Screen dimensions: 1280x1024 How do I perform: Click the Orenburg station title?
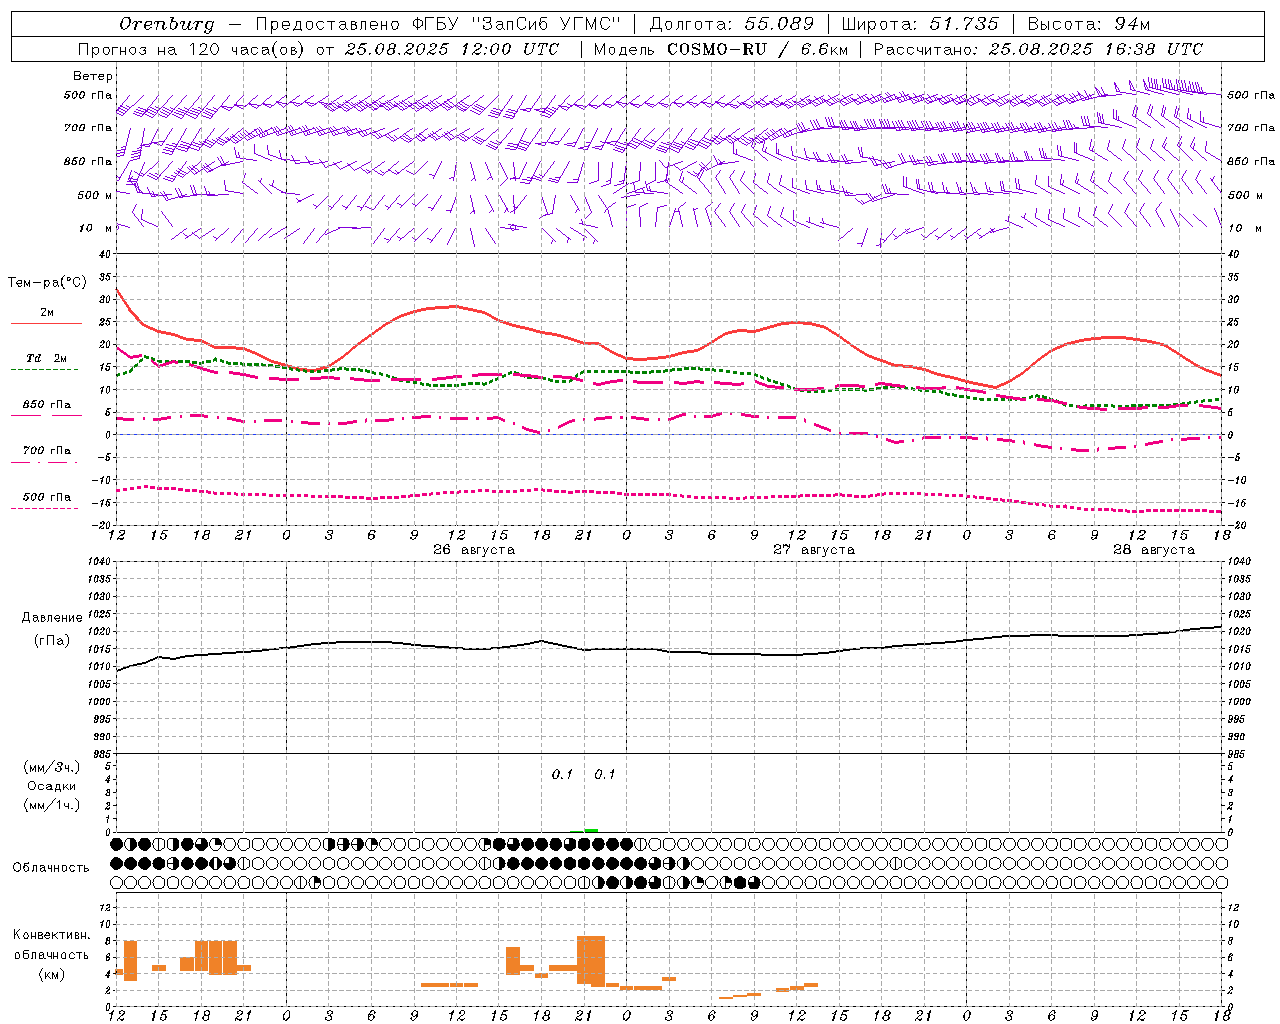coord(166,24)
